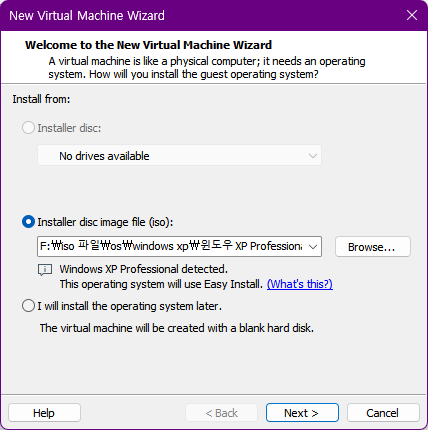The image size is (428, 430).
Task: Select Installer disc image file (iso) option
Action: point(28,222)
